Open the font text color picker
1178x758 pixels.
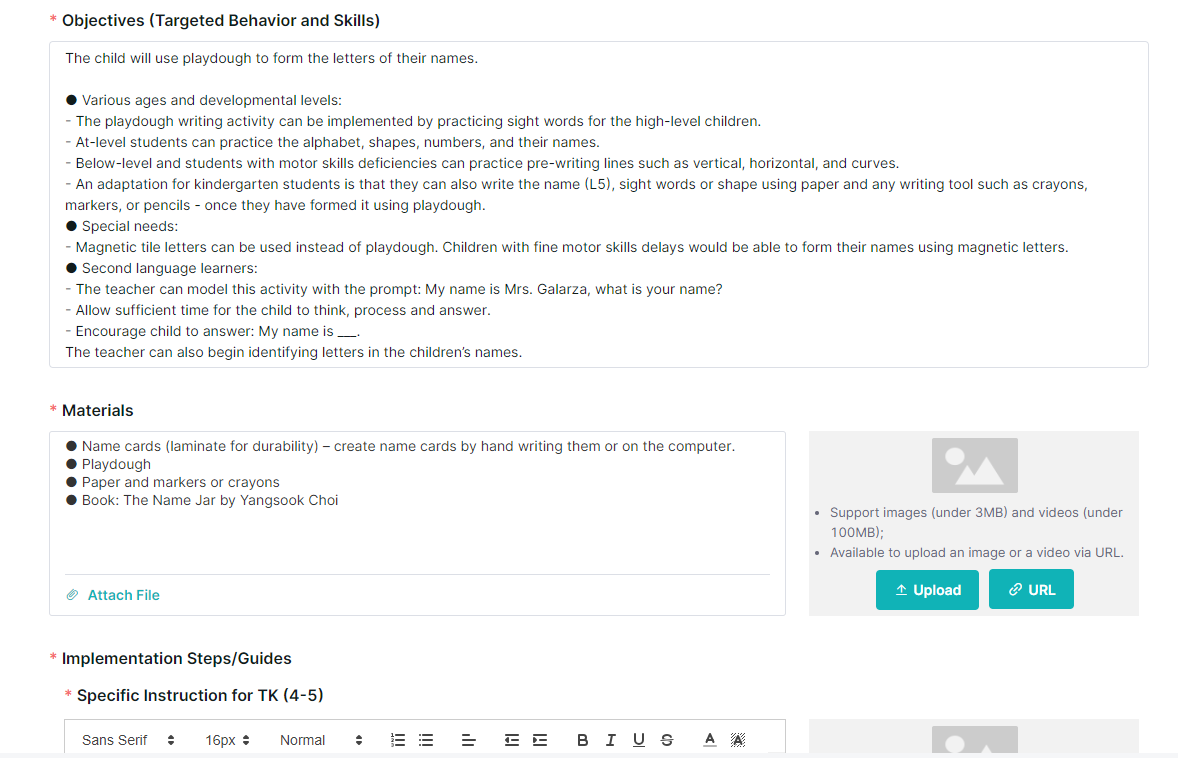coord(710,740)
